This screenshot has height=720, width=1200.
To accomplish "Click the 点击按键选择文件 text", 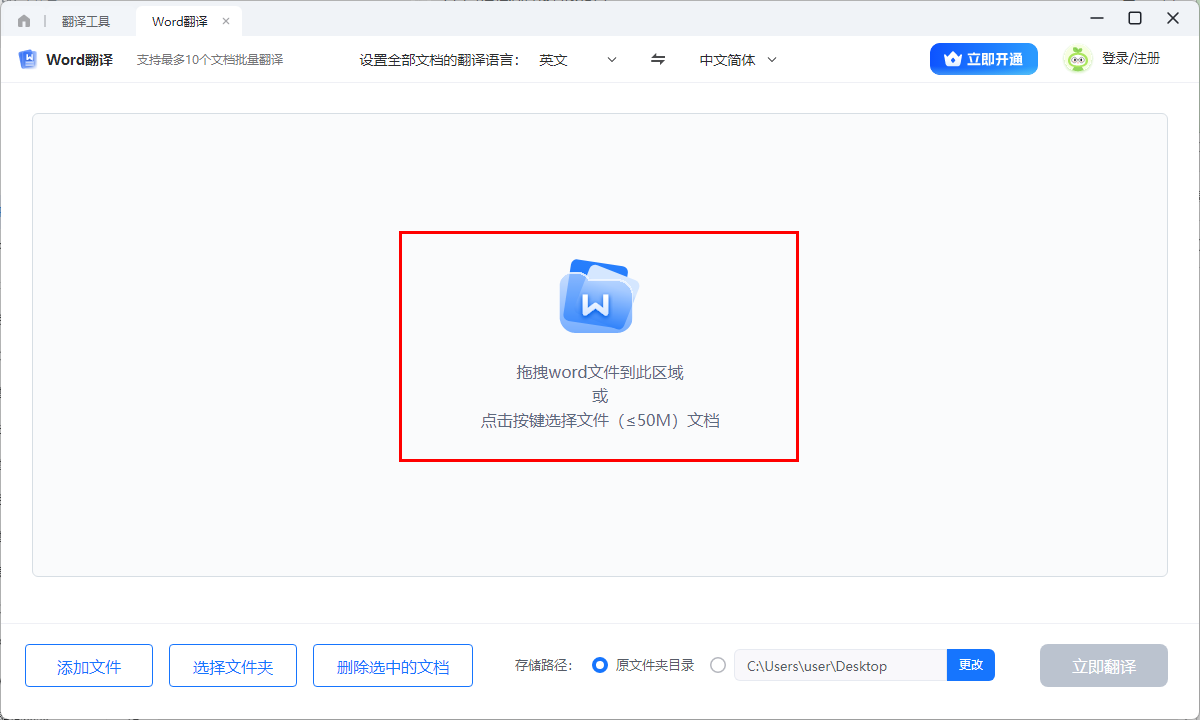I will [600, 421].
